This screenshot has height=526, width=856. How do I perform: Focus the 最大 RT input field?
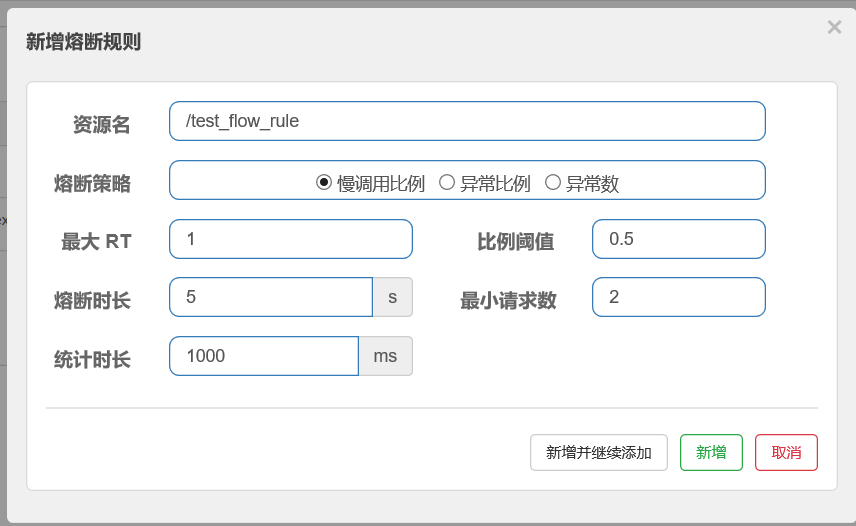[290, 239]
